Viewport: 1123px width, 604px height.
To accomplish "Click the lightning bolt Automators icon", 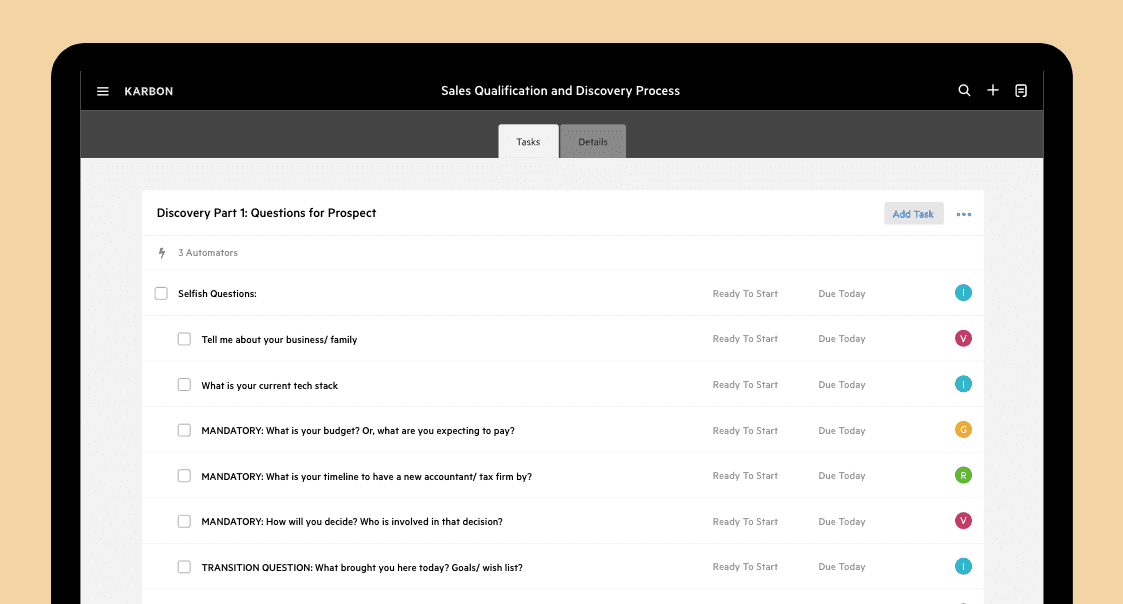I will (162, 253).
